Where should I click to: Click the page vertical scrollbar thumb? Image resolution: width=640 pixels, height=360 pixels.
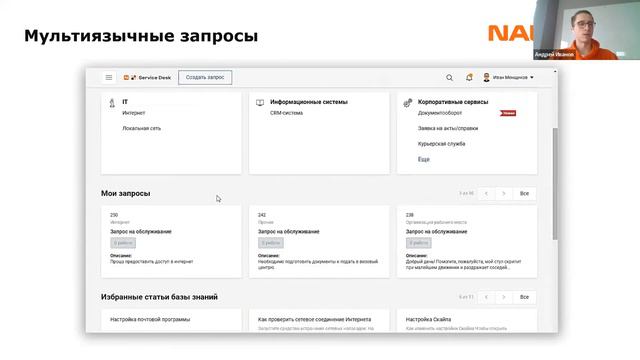[x=555, y=184]
